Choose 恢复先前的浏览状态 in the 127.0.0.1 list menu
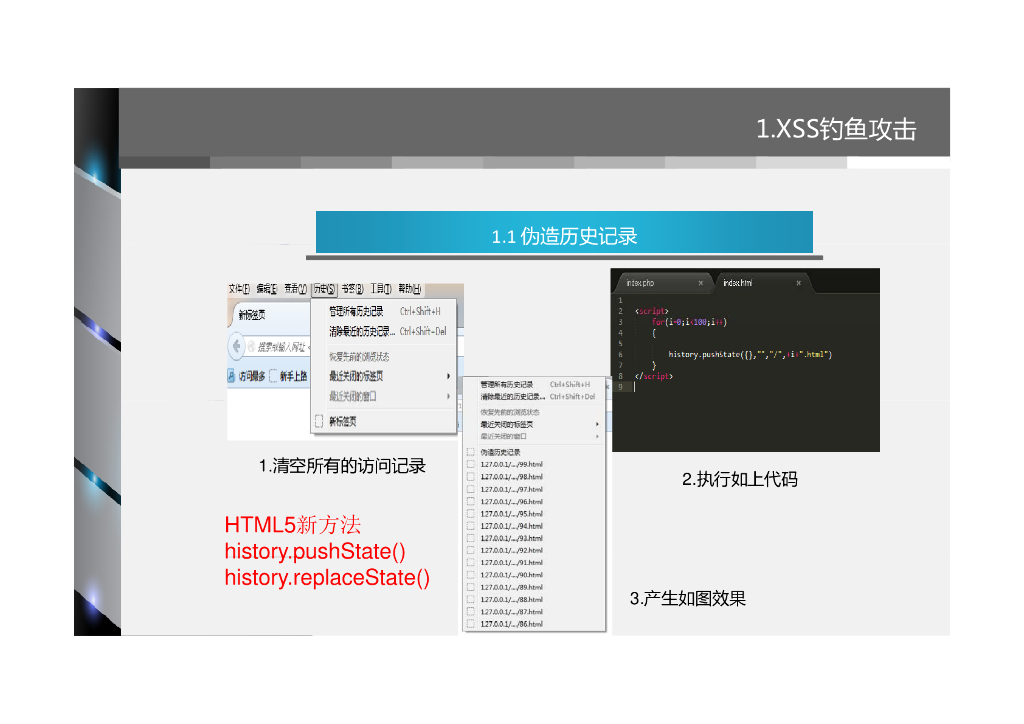Image resolution: width=1024 pixels, height=724 pixels. (536, 412)
